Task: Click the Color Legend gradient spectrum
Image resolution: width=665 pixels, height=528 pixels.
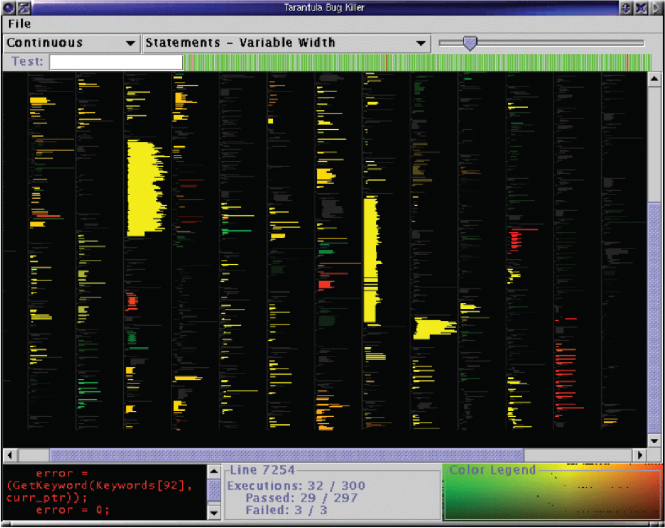Action: click(550, 496)
